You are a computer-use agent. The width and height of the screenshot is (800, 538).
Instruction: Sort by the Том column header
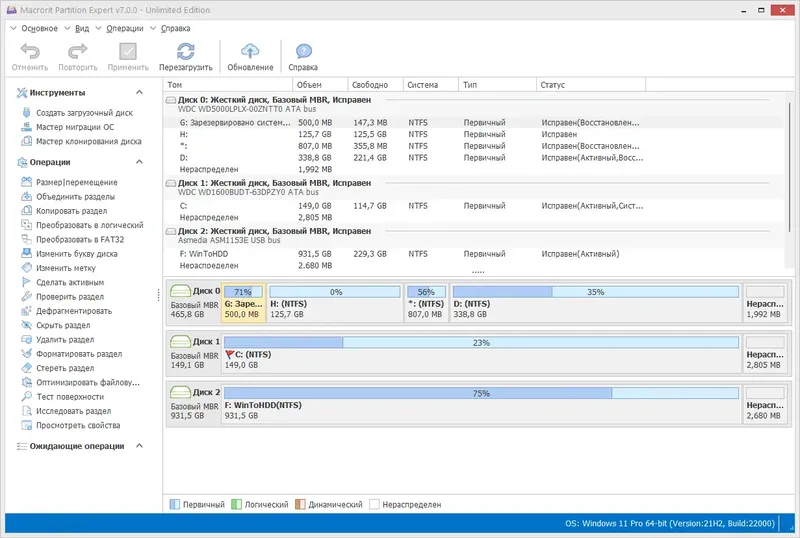point(228,85)
